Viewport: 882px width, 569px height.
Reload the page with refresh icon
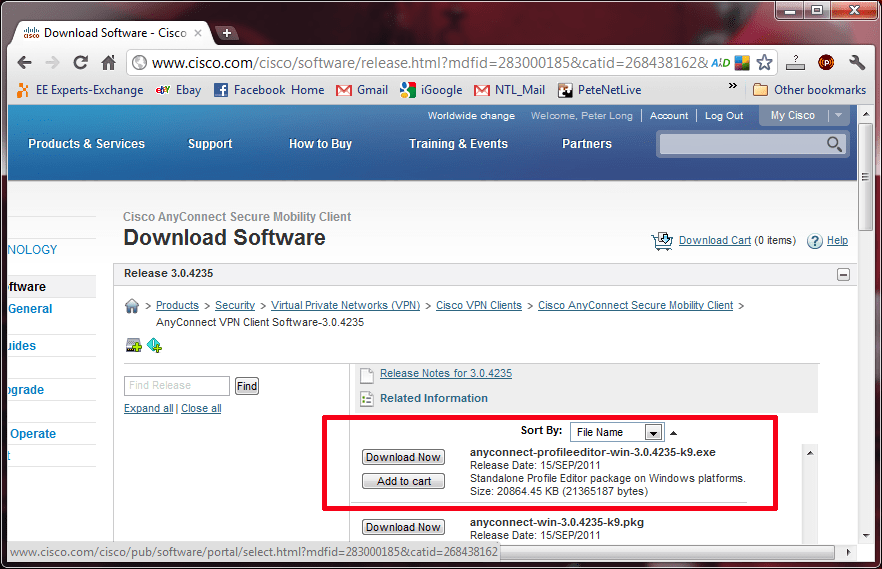click(81, 62)
